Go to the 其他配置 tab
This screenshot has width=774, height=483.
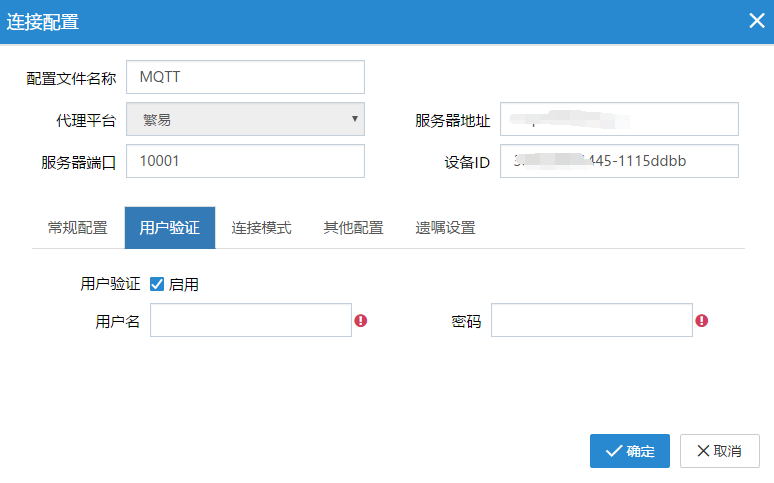(353, 228)
